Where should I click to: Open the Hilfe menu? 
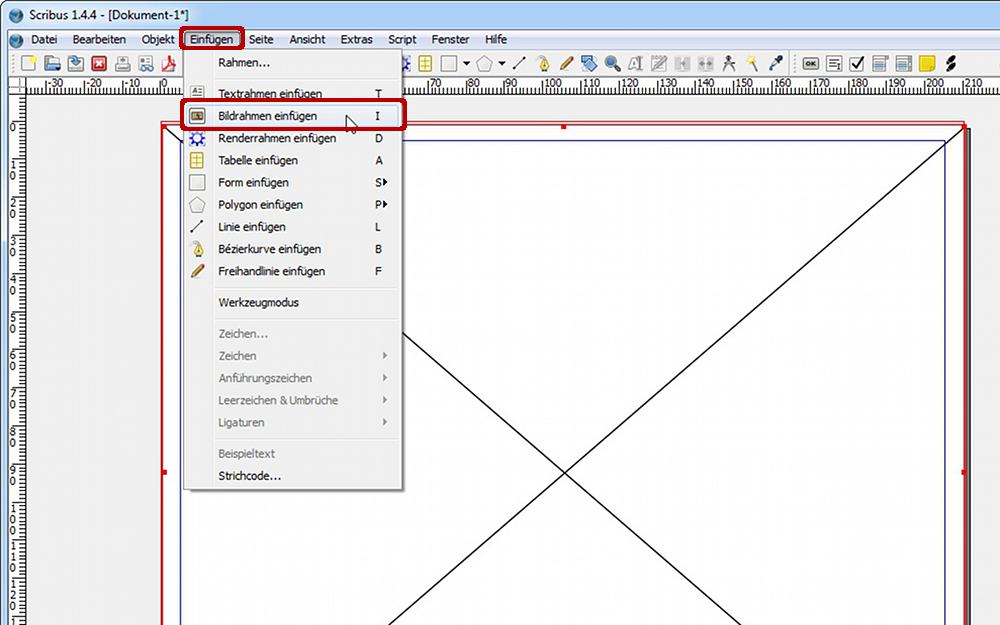tap(496, 39)
